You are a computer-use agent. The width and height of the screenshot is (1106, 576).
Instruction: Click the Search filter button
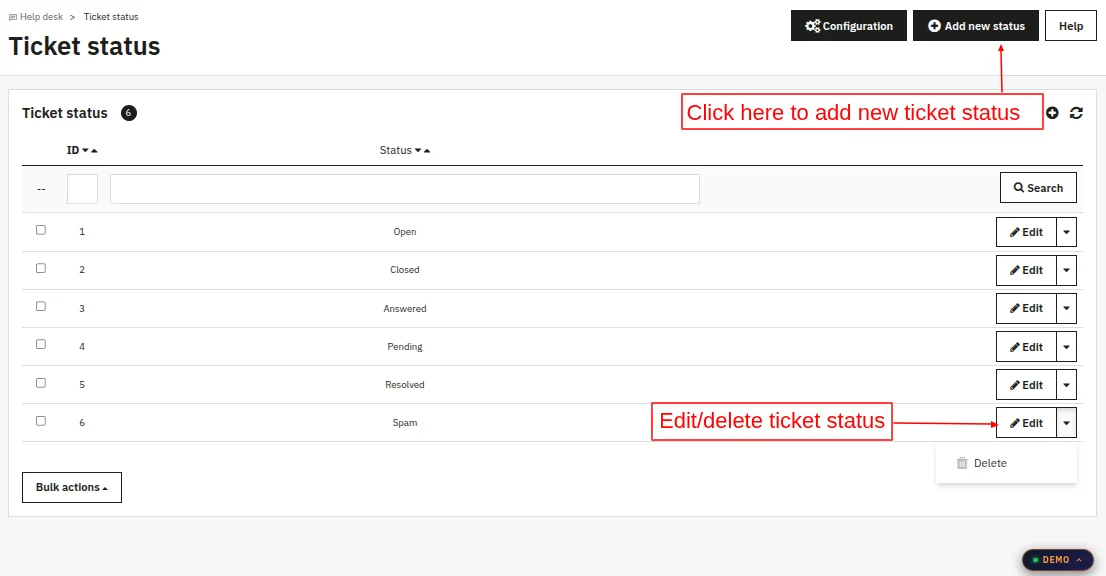1038,188
